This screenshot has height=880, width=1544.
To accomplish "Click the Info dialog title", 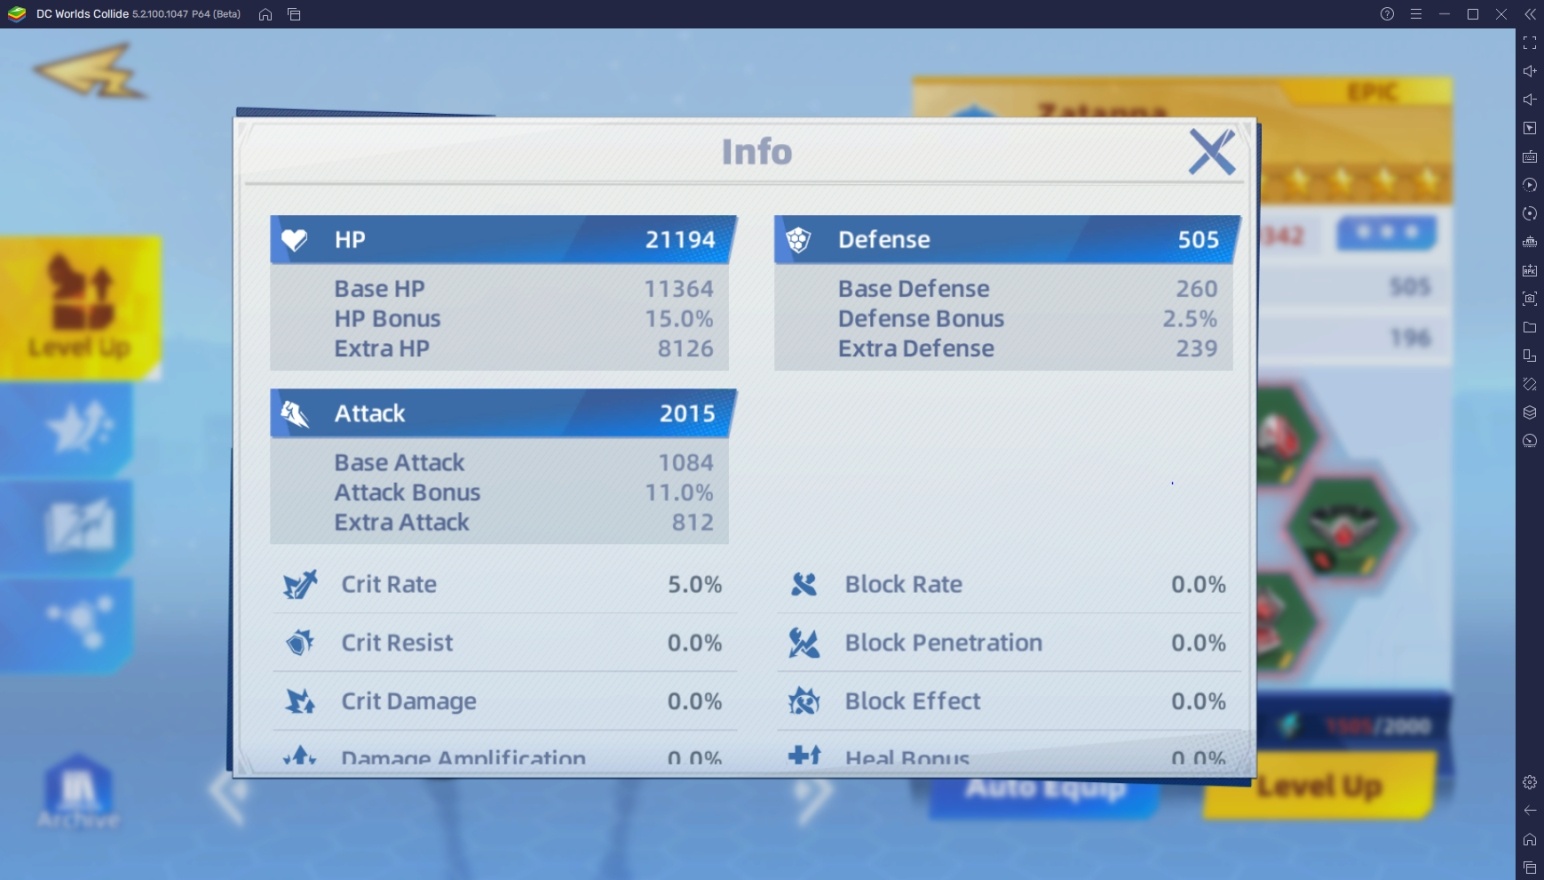I will 757,152.
